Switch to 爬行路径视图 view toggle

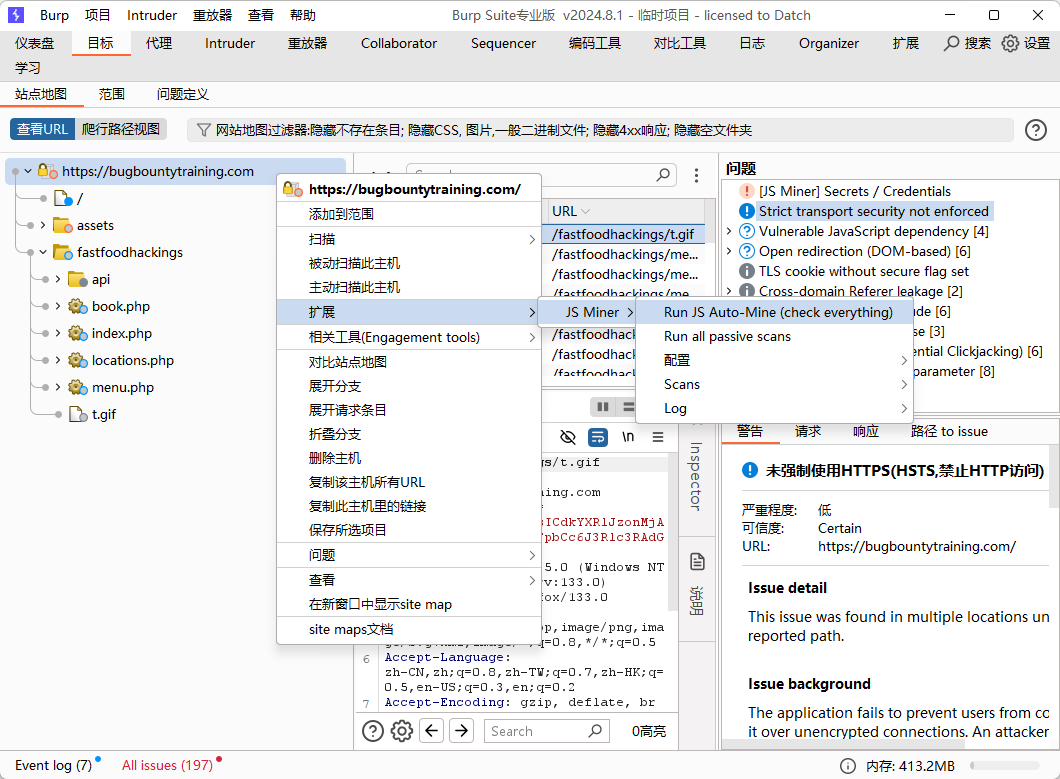121,129
